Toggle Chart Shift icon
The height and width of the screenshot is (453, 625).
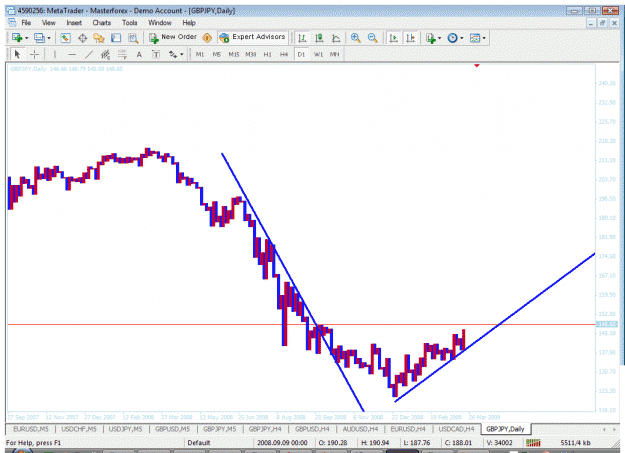[x=411, y=38]
